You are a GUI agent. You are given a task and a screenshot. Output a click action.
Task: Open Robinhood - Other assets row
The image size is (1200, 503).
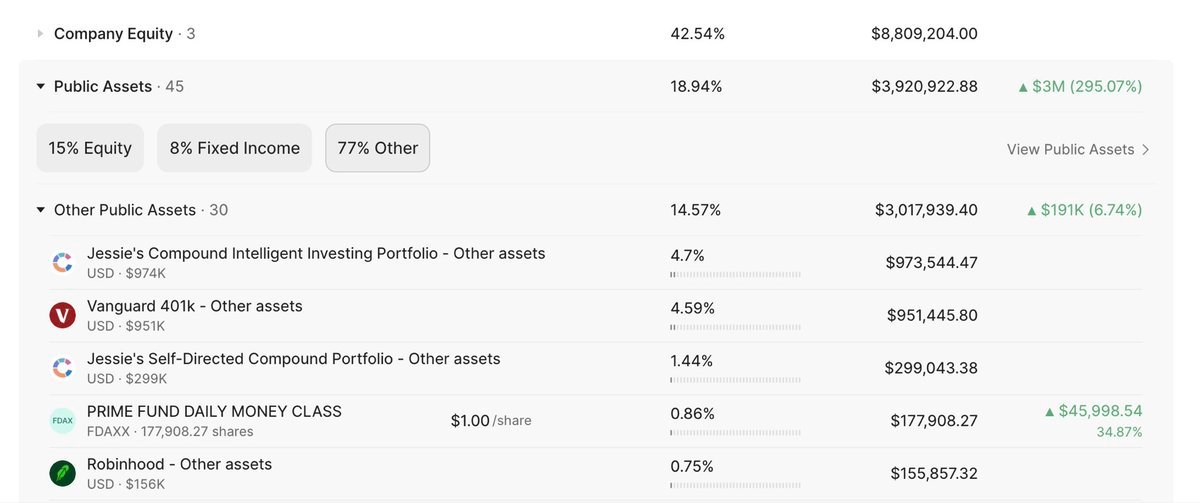179,464
